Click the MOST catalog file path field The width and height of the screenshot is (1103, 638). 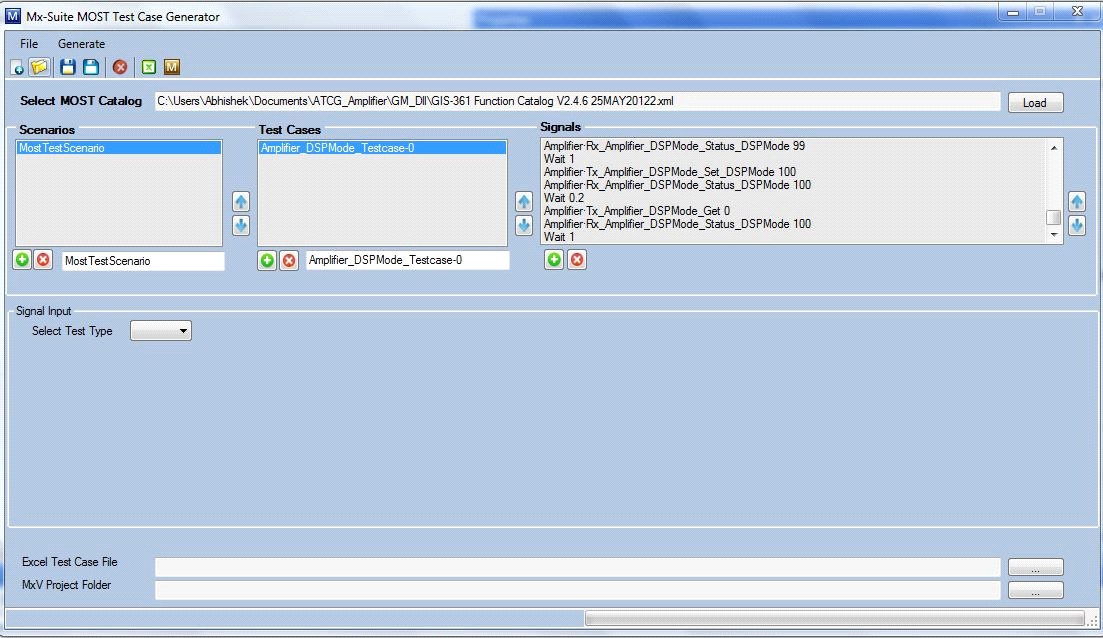tap(577, 101)
